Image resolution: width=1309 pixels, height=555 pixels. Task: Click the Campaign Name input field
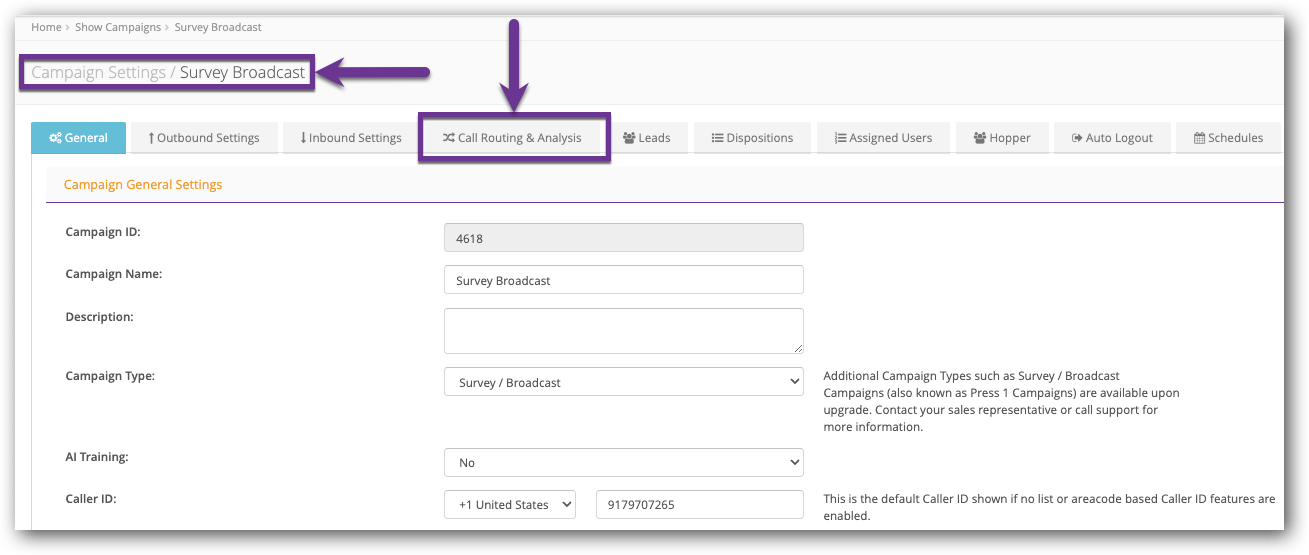pyautogui.click(x=623, y=280)
